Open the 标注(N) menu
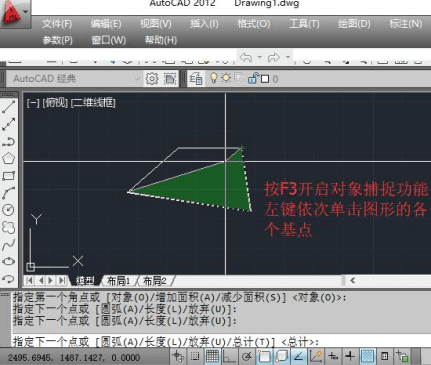 (406, 24)
